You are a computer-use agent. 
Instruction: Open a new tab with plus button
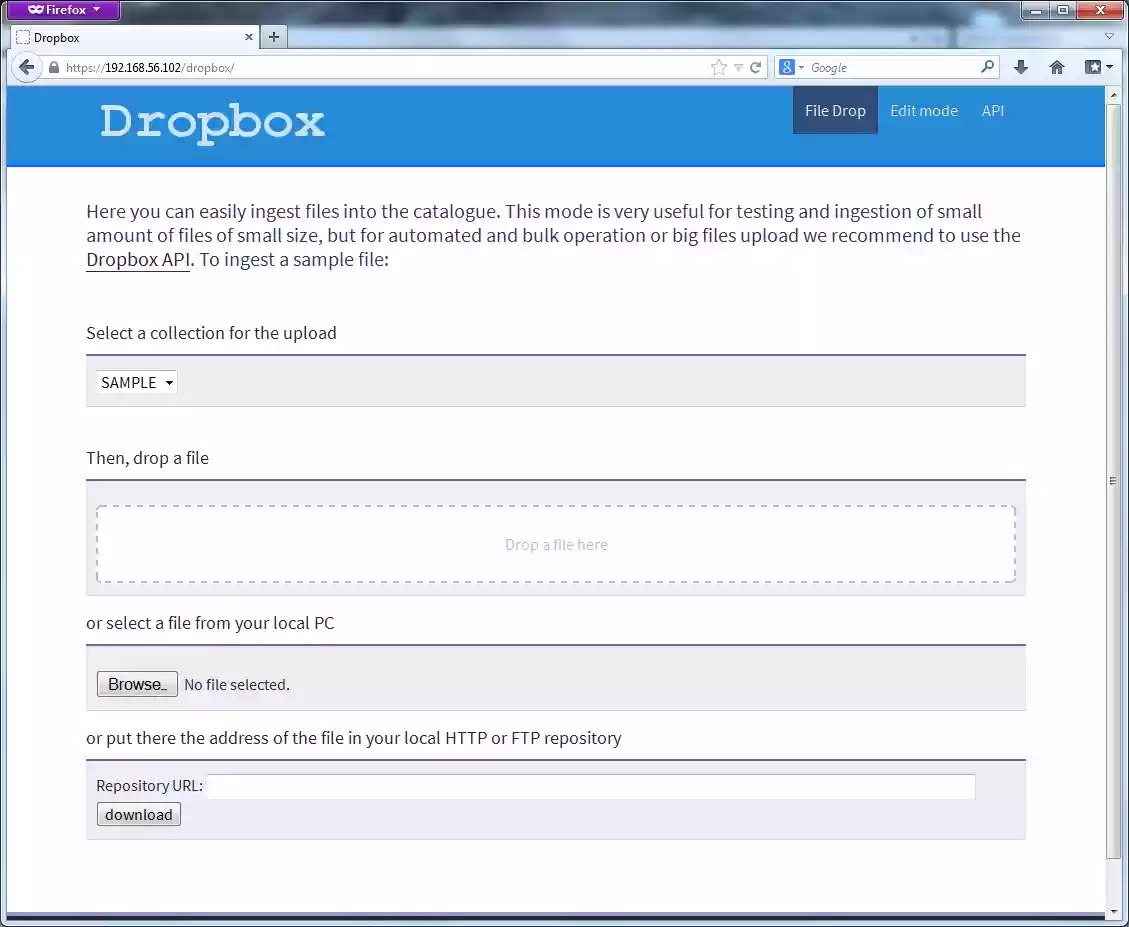click(x=273, y=37)
